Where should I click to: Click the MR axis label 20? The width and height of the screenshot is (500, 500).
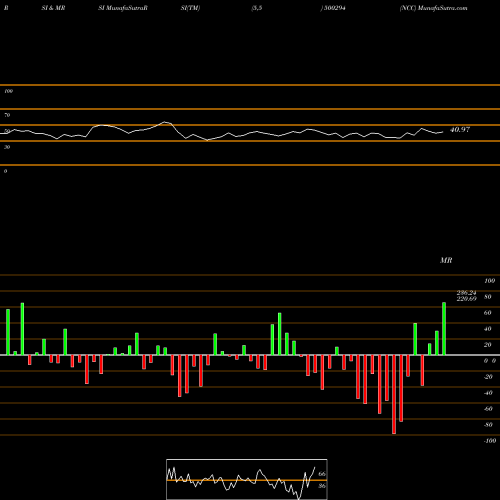[x=487, y=345]
